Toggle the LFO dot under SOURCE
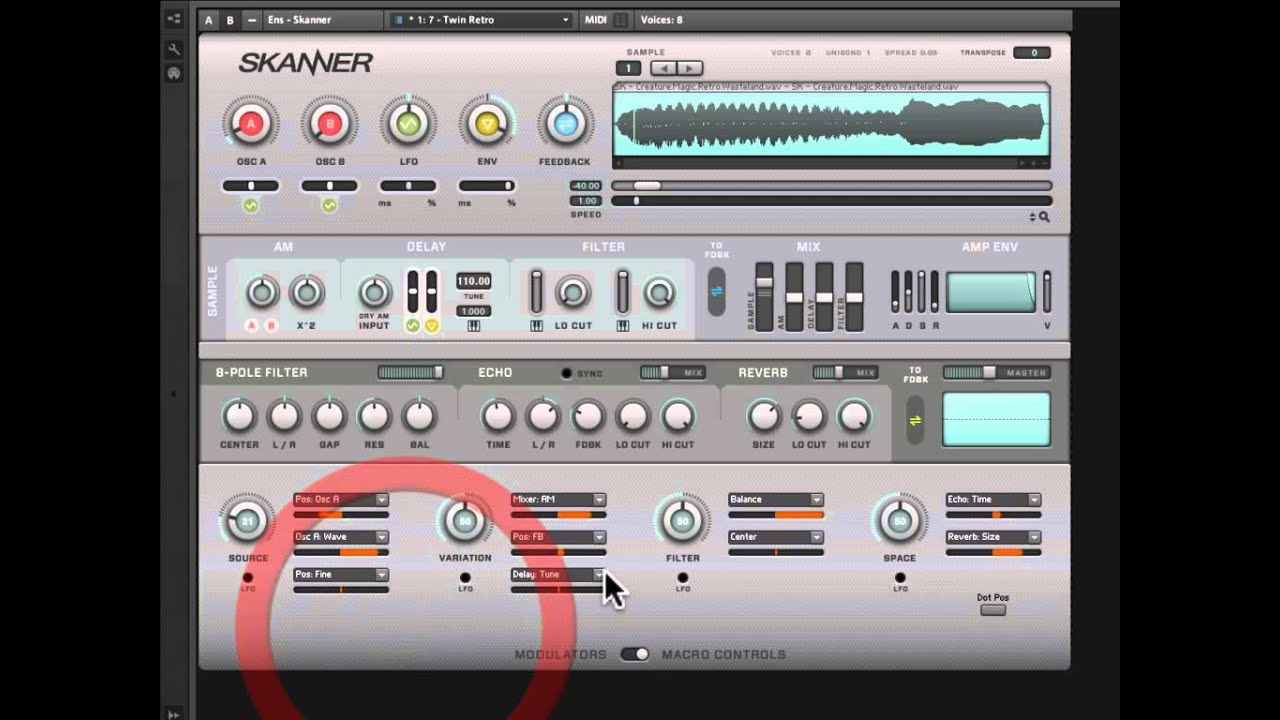Image resolution: width=1280 pixels, height=720 pixels. [x=248, y=578]
